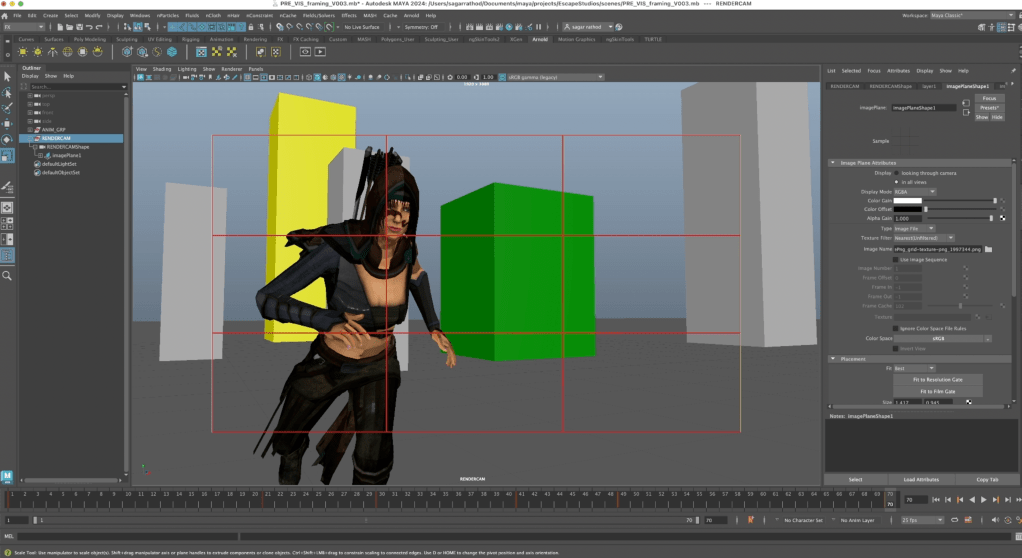Screen dimensions: 1022x558
Task: Toggle Ignore Color Space File Rules
Action: pos(897,328)
